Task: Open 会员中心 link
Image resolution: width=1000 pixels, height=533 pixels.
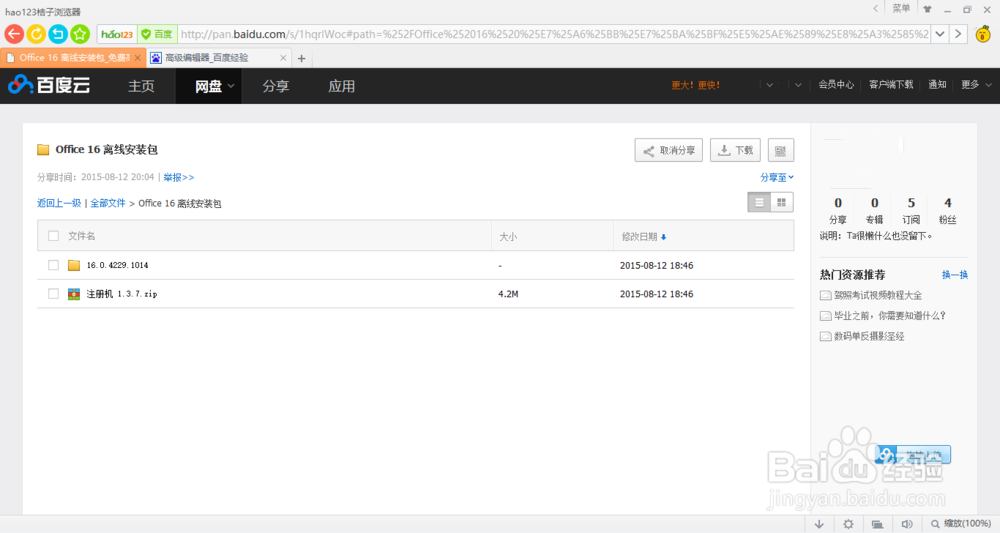Action: pos(836,85)
